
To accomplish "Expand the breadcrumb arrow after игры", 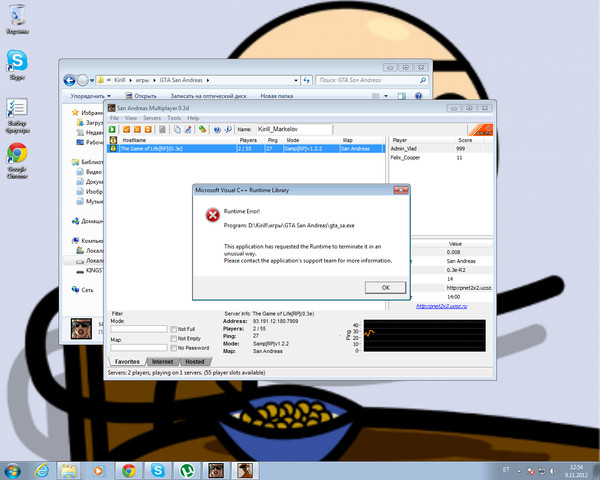I will [155, 80].
